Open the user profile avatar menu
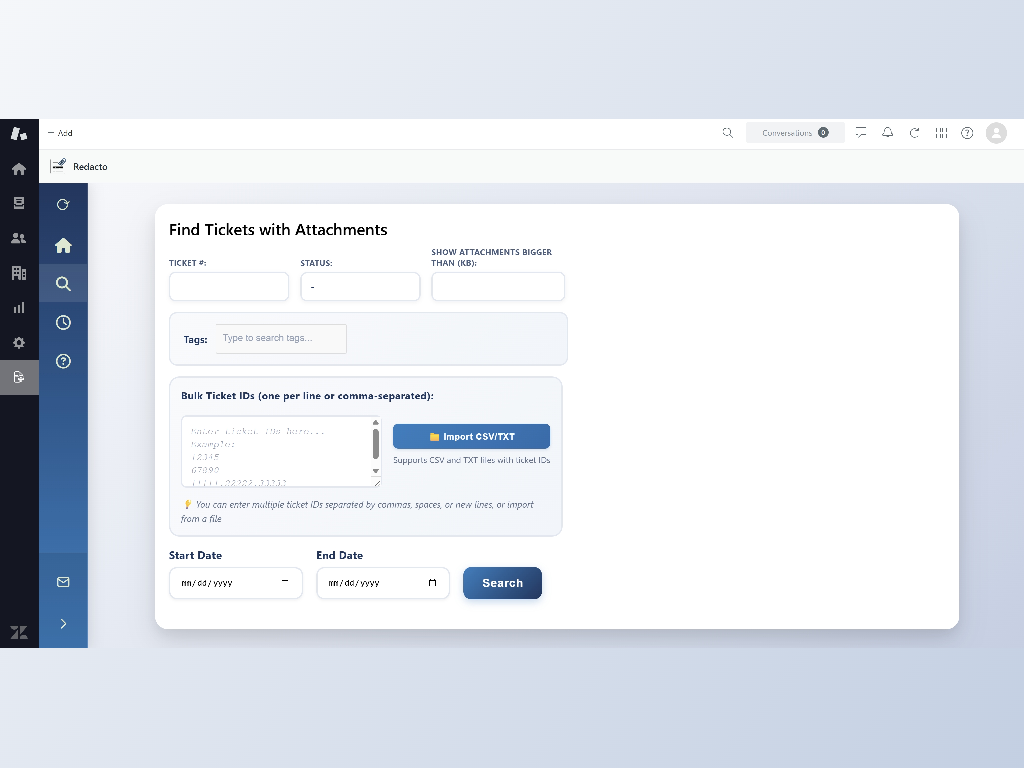Screen dimensions: 1024x768 996,133
